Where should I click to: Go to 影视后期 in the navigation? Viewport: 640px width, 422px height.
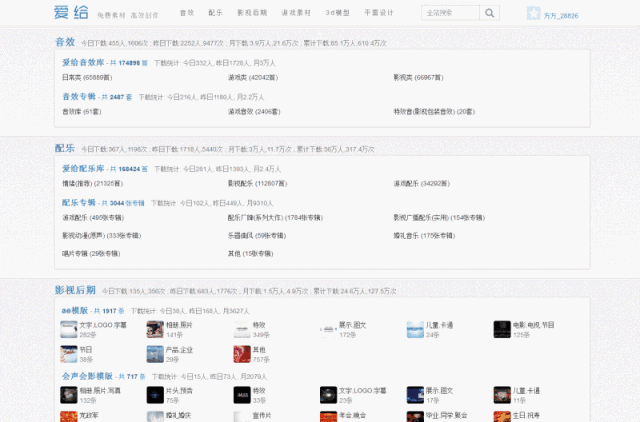coord(252,13)
